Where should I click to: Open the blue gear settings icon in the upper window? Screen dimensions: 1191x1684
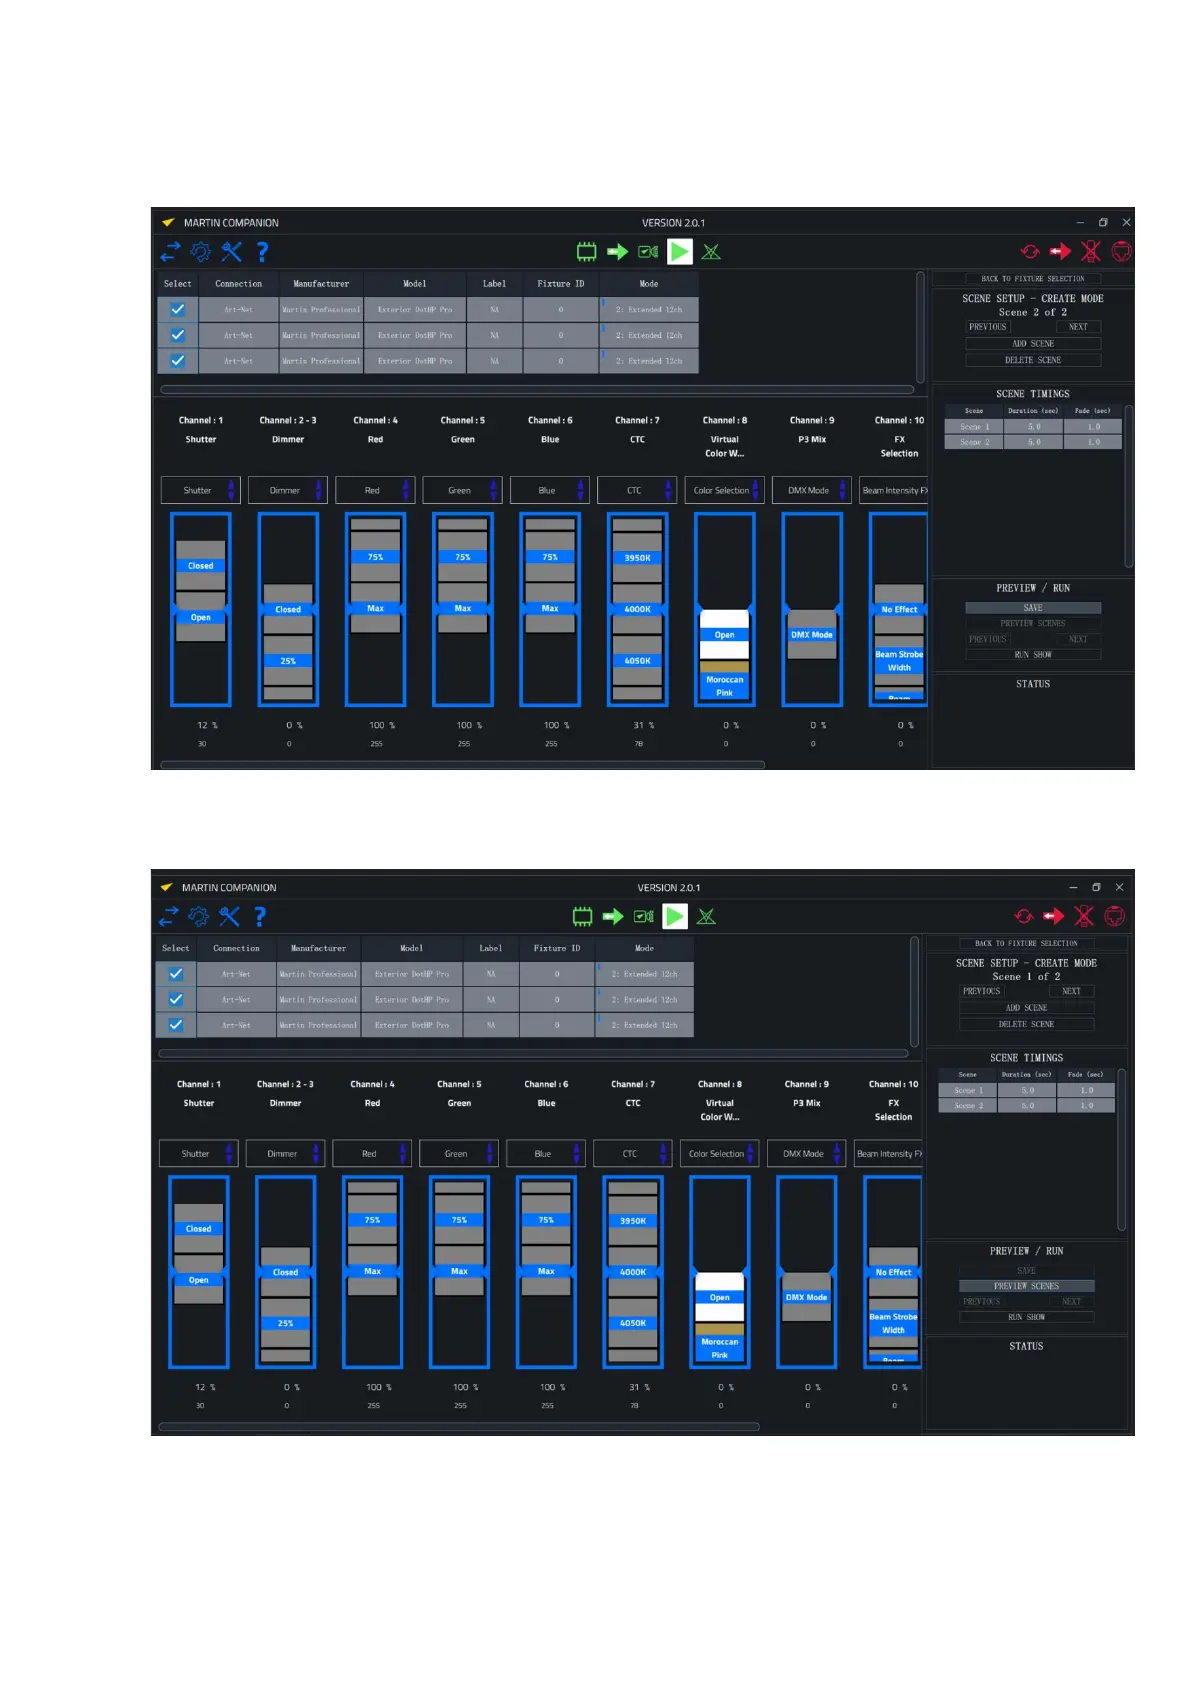[201, 252]
